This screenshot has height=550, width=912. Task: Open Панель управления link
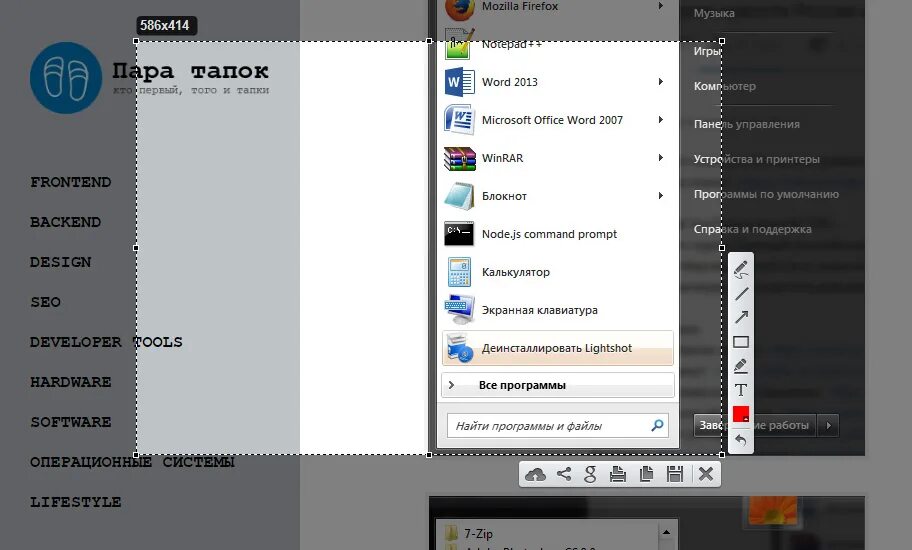[x=746, y=124]
